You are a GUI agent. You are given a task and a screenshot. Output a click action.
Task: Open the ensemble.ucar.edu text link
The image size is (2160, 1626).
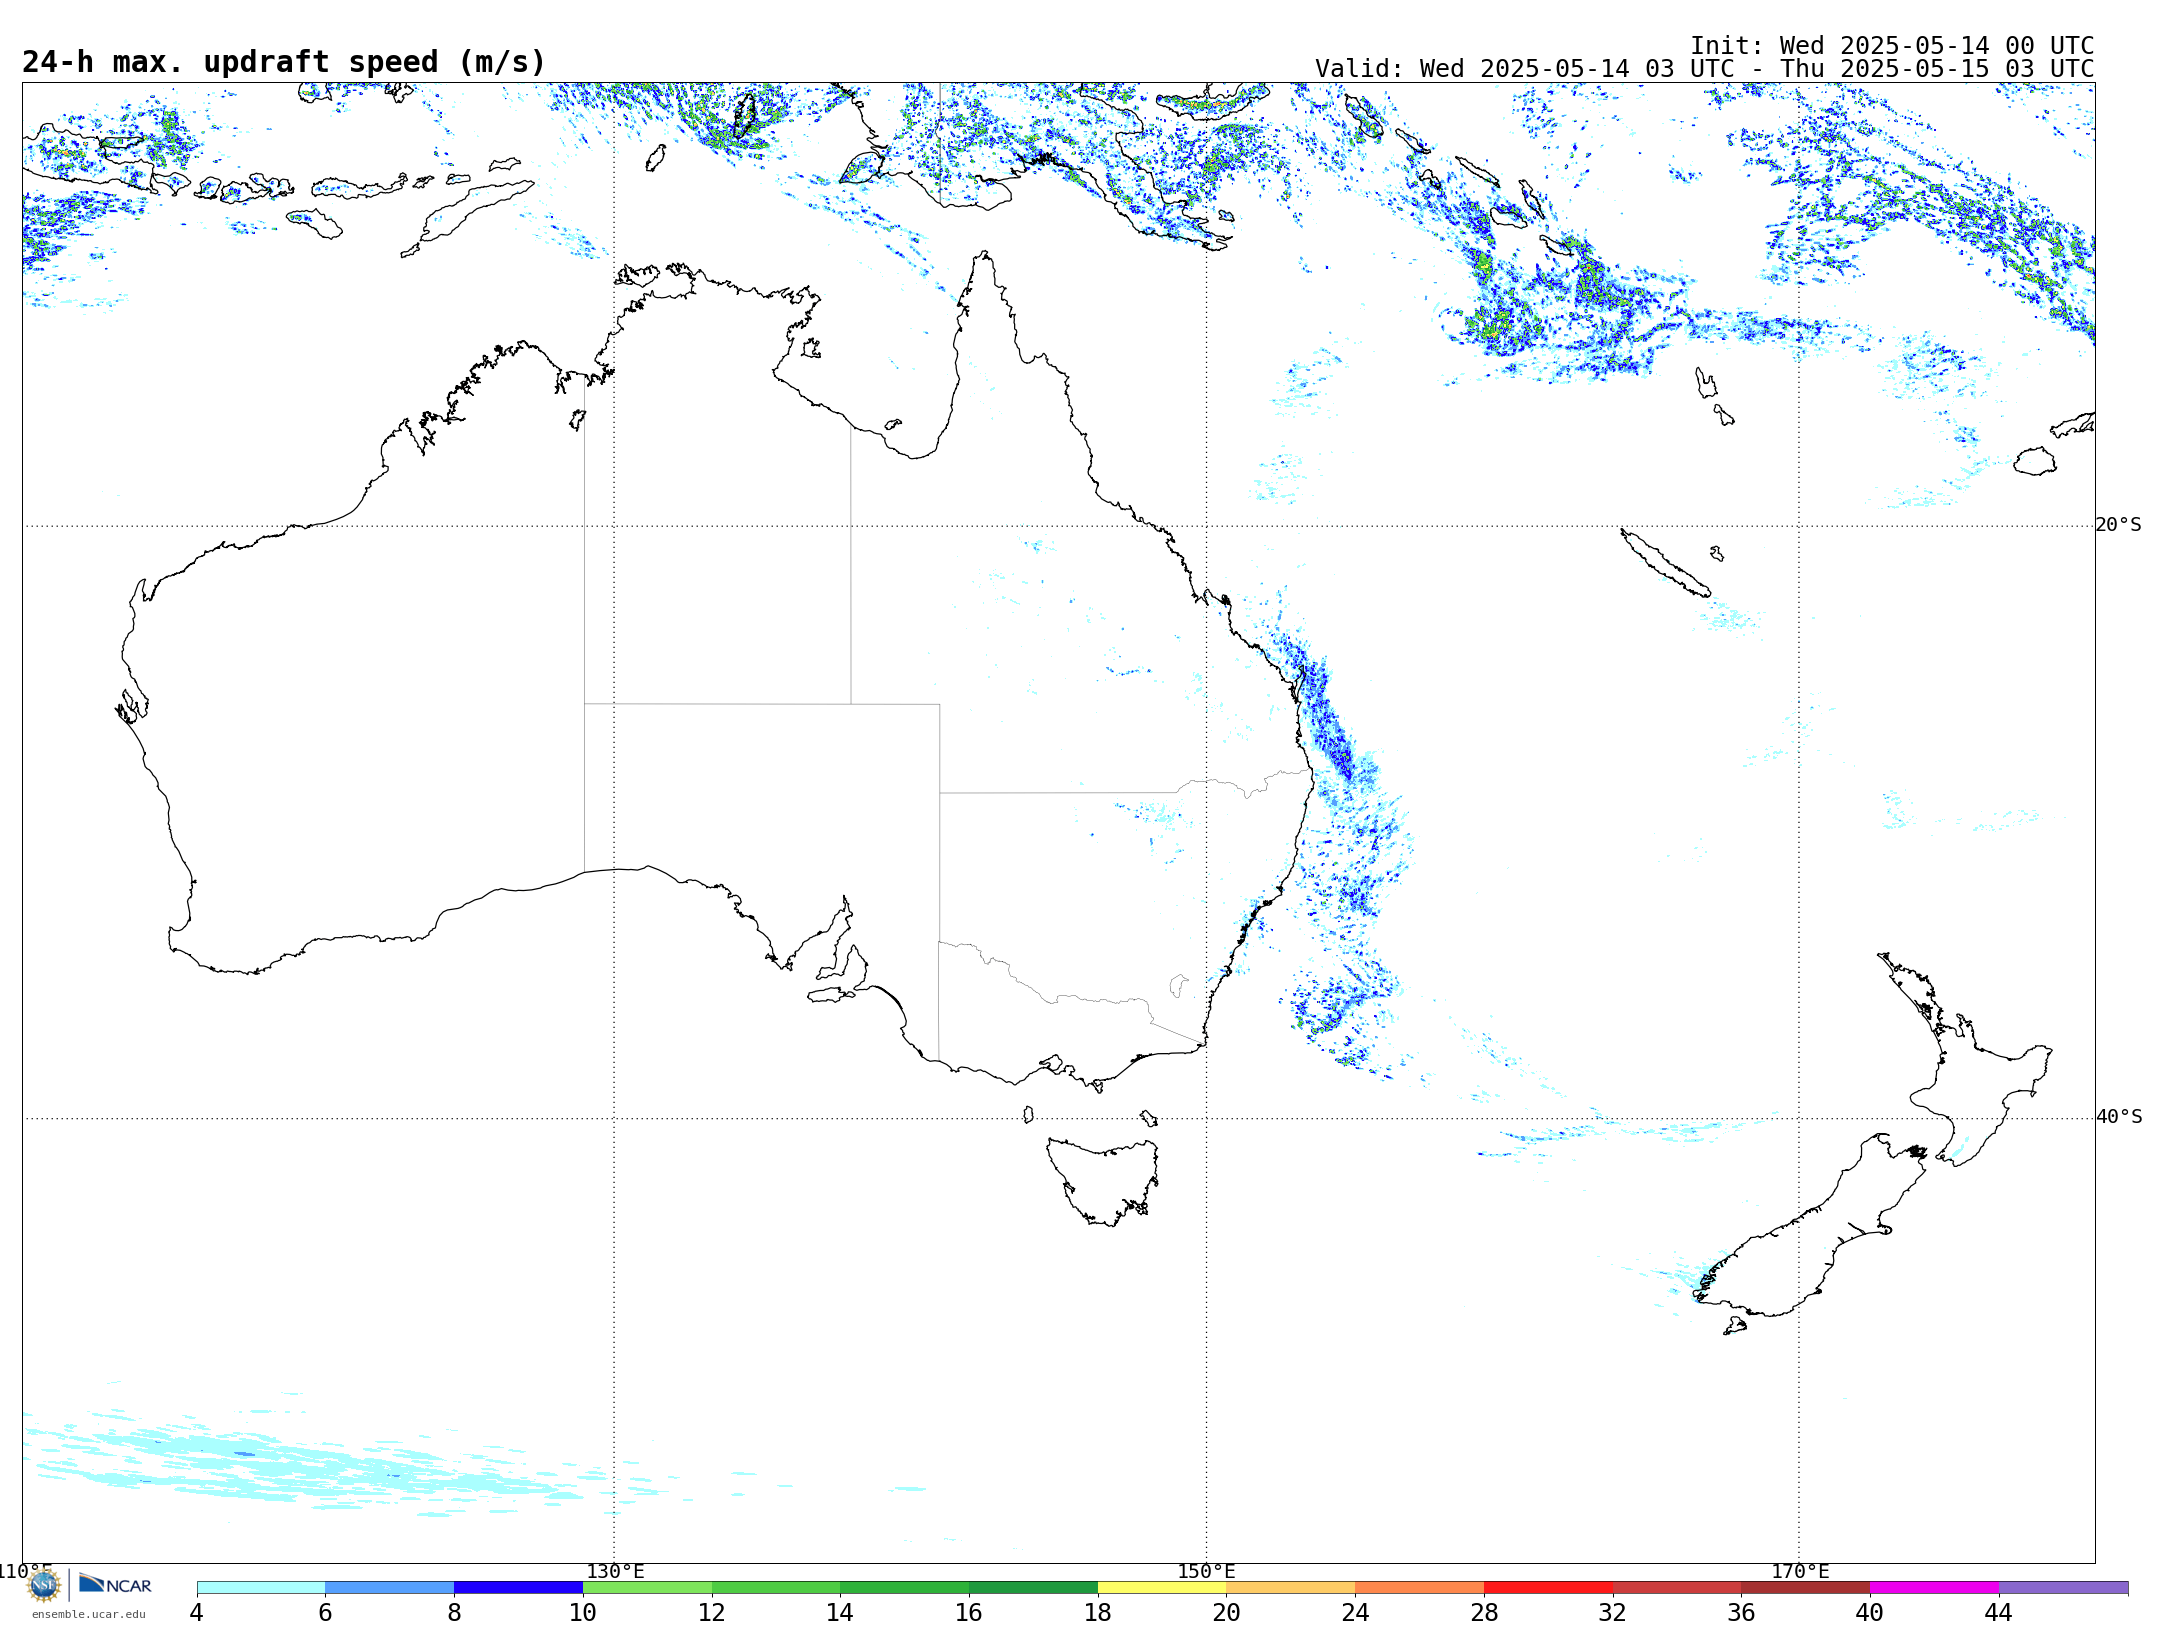89,1614
